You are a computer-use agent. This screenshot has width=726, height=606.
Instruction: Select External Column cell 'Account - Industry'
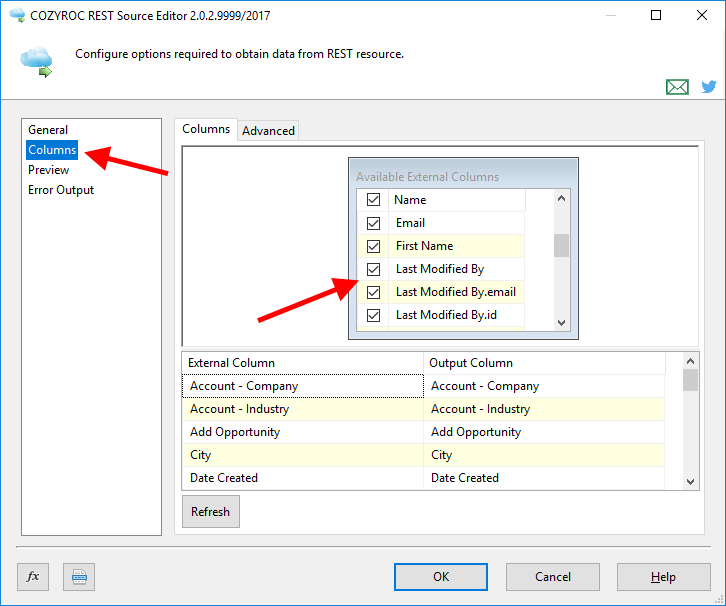[x=303, y=409]
